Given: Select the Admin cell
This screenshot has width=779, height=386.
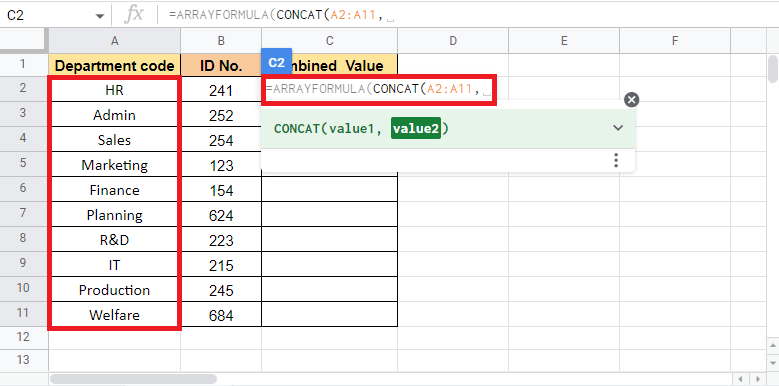Looking at the screenshot, I should pyautogui.click(x=115, y=115).
